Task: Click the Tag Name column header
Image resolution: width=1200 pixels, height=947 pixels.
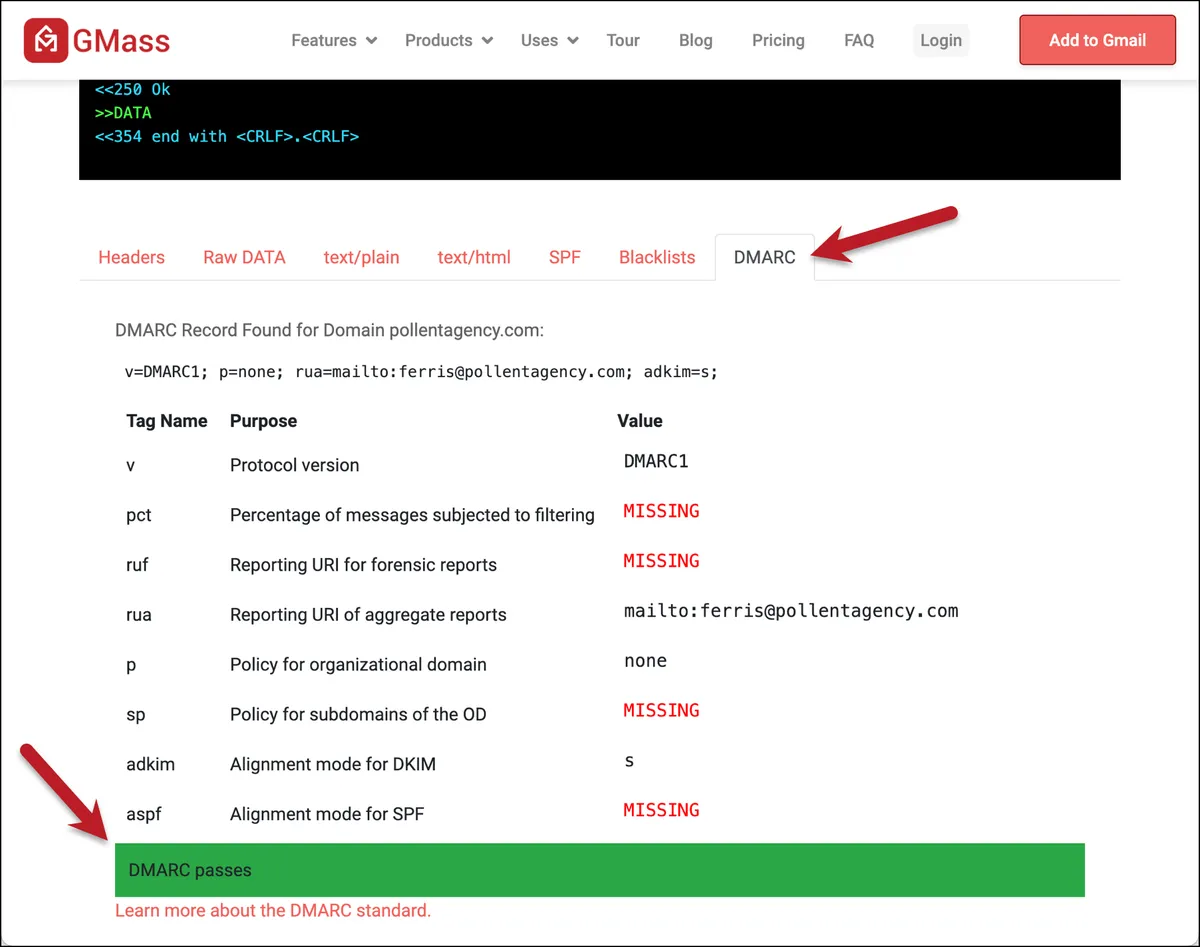Action: 167,421
